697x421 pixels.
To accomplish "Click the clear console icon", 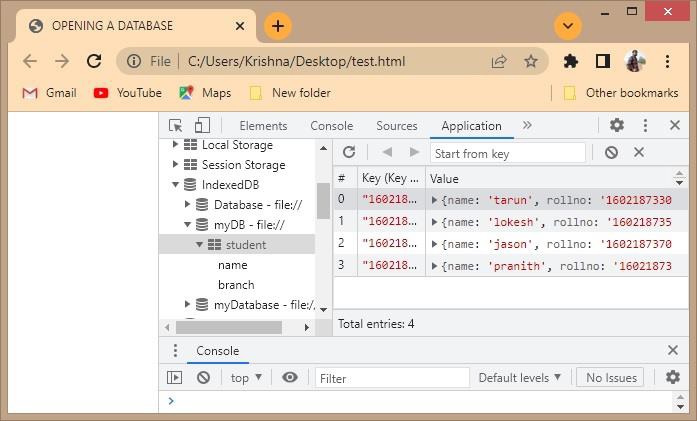I will coord(203,377).
